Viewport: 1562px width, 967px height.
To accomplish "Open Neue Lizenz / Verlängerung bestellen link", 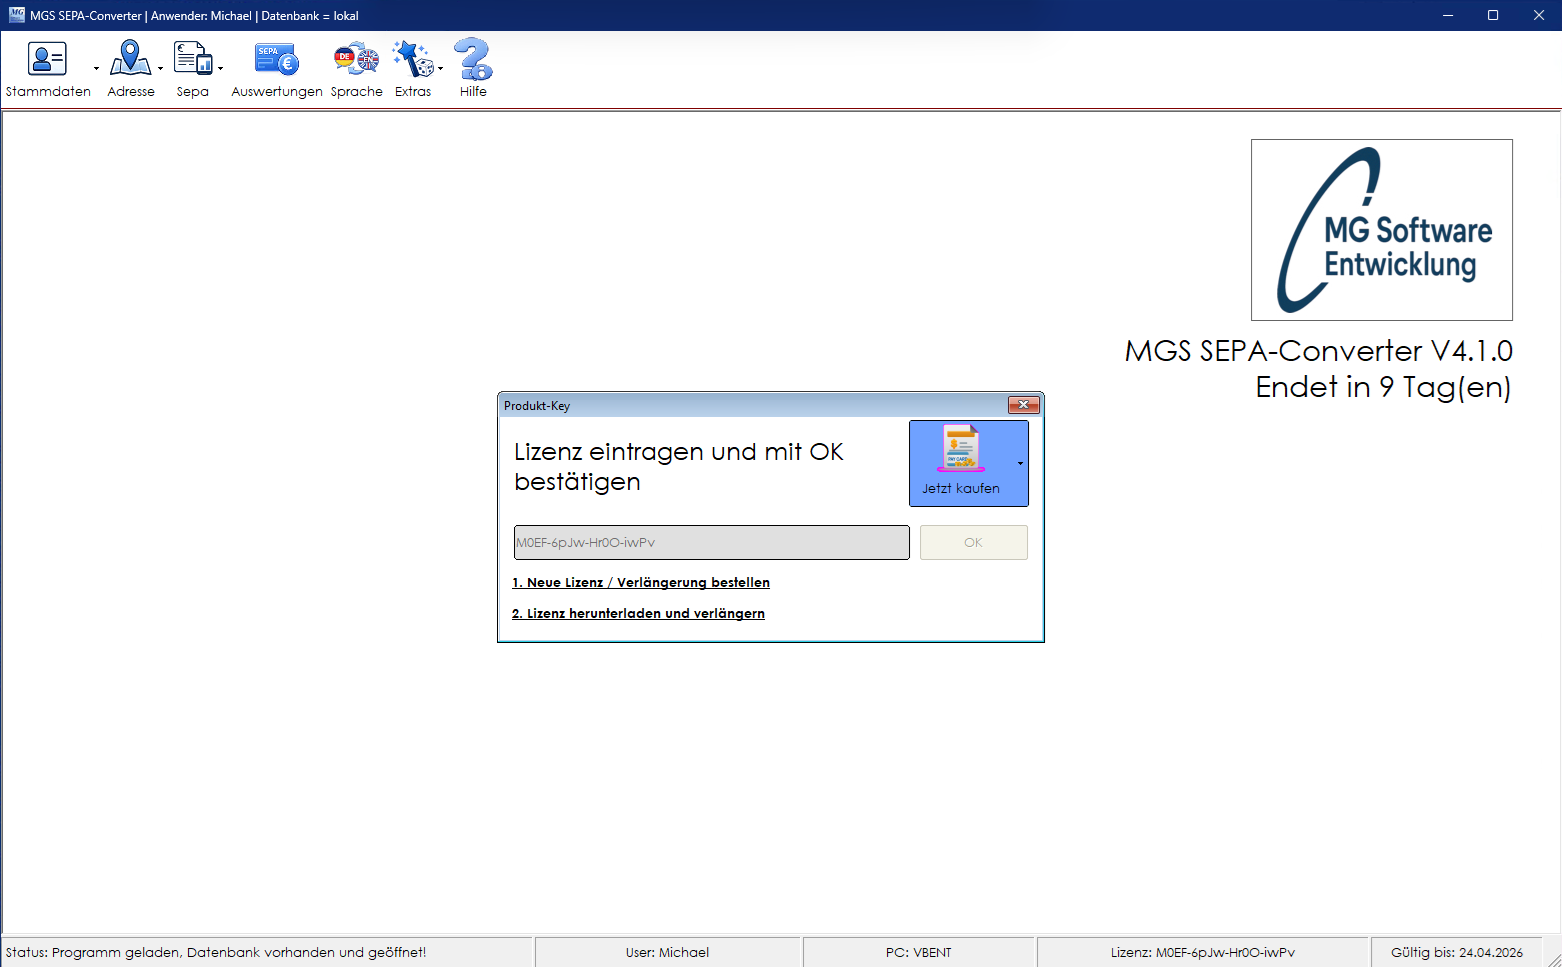I will [641, 583].
